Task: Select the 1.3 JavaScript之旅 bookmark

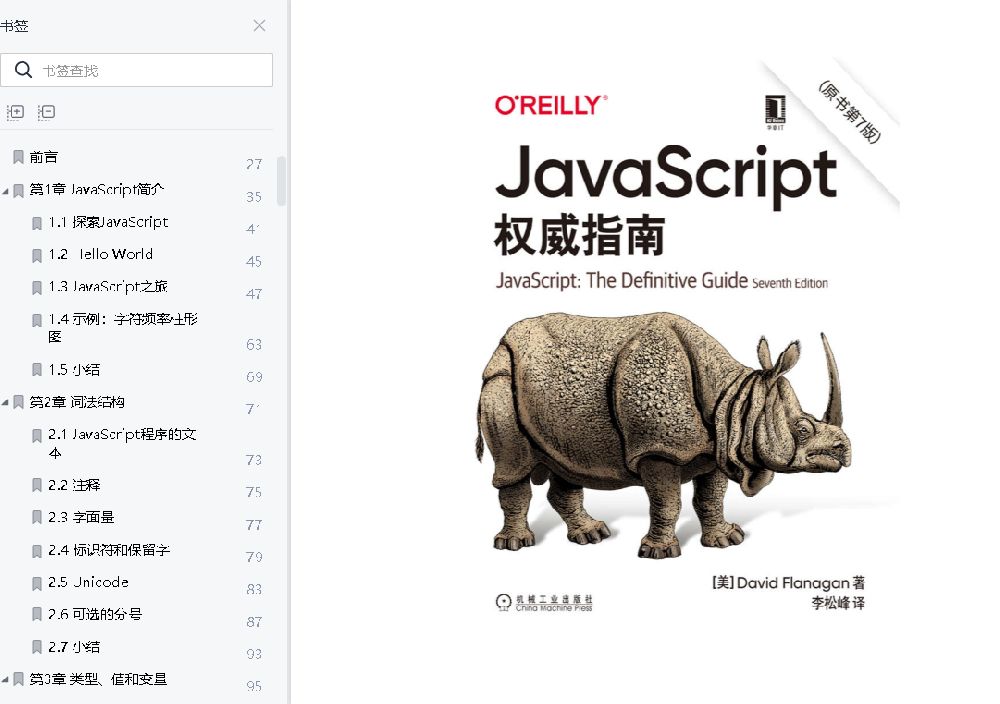Action: point(110,287)
